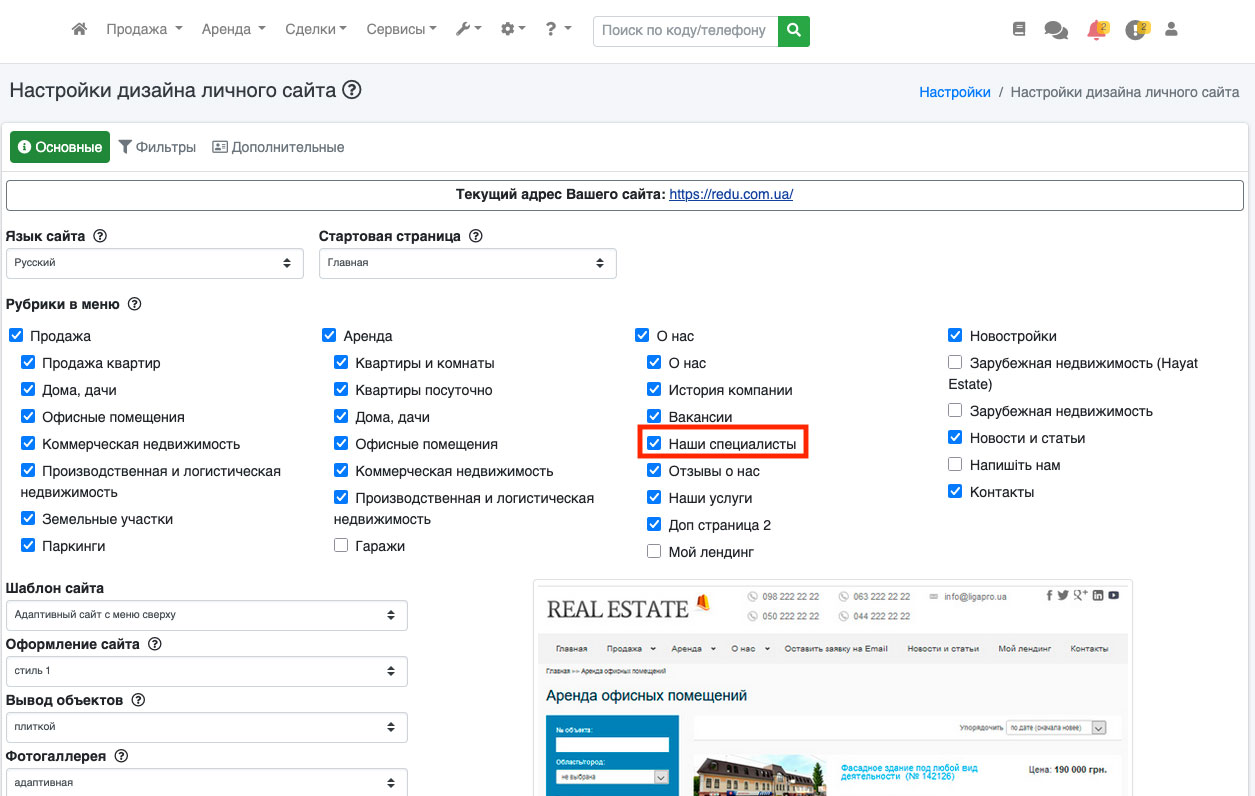
Task: Click help icon beside page title
Action: tap(351, 90)
